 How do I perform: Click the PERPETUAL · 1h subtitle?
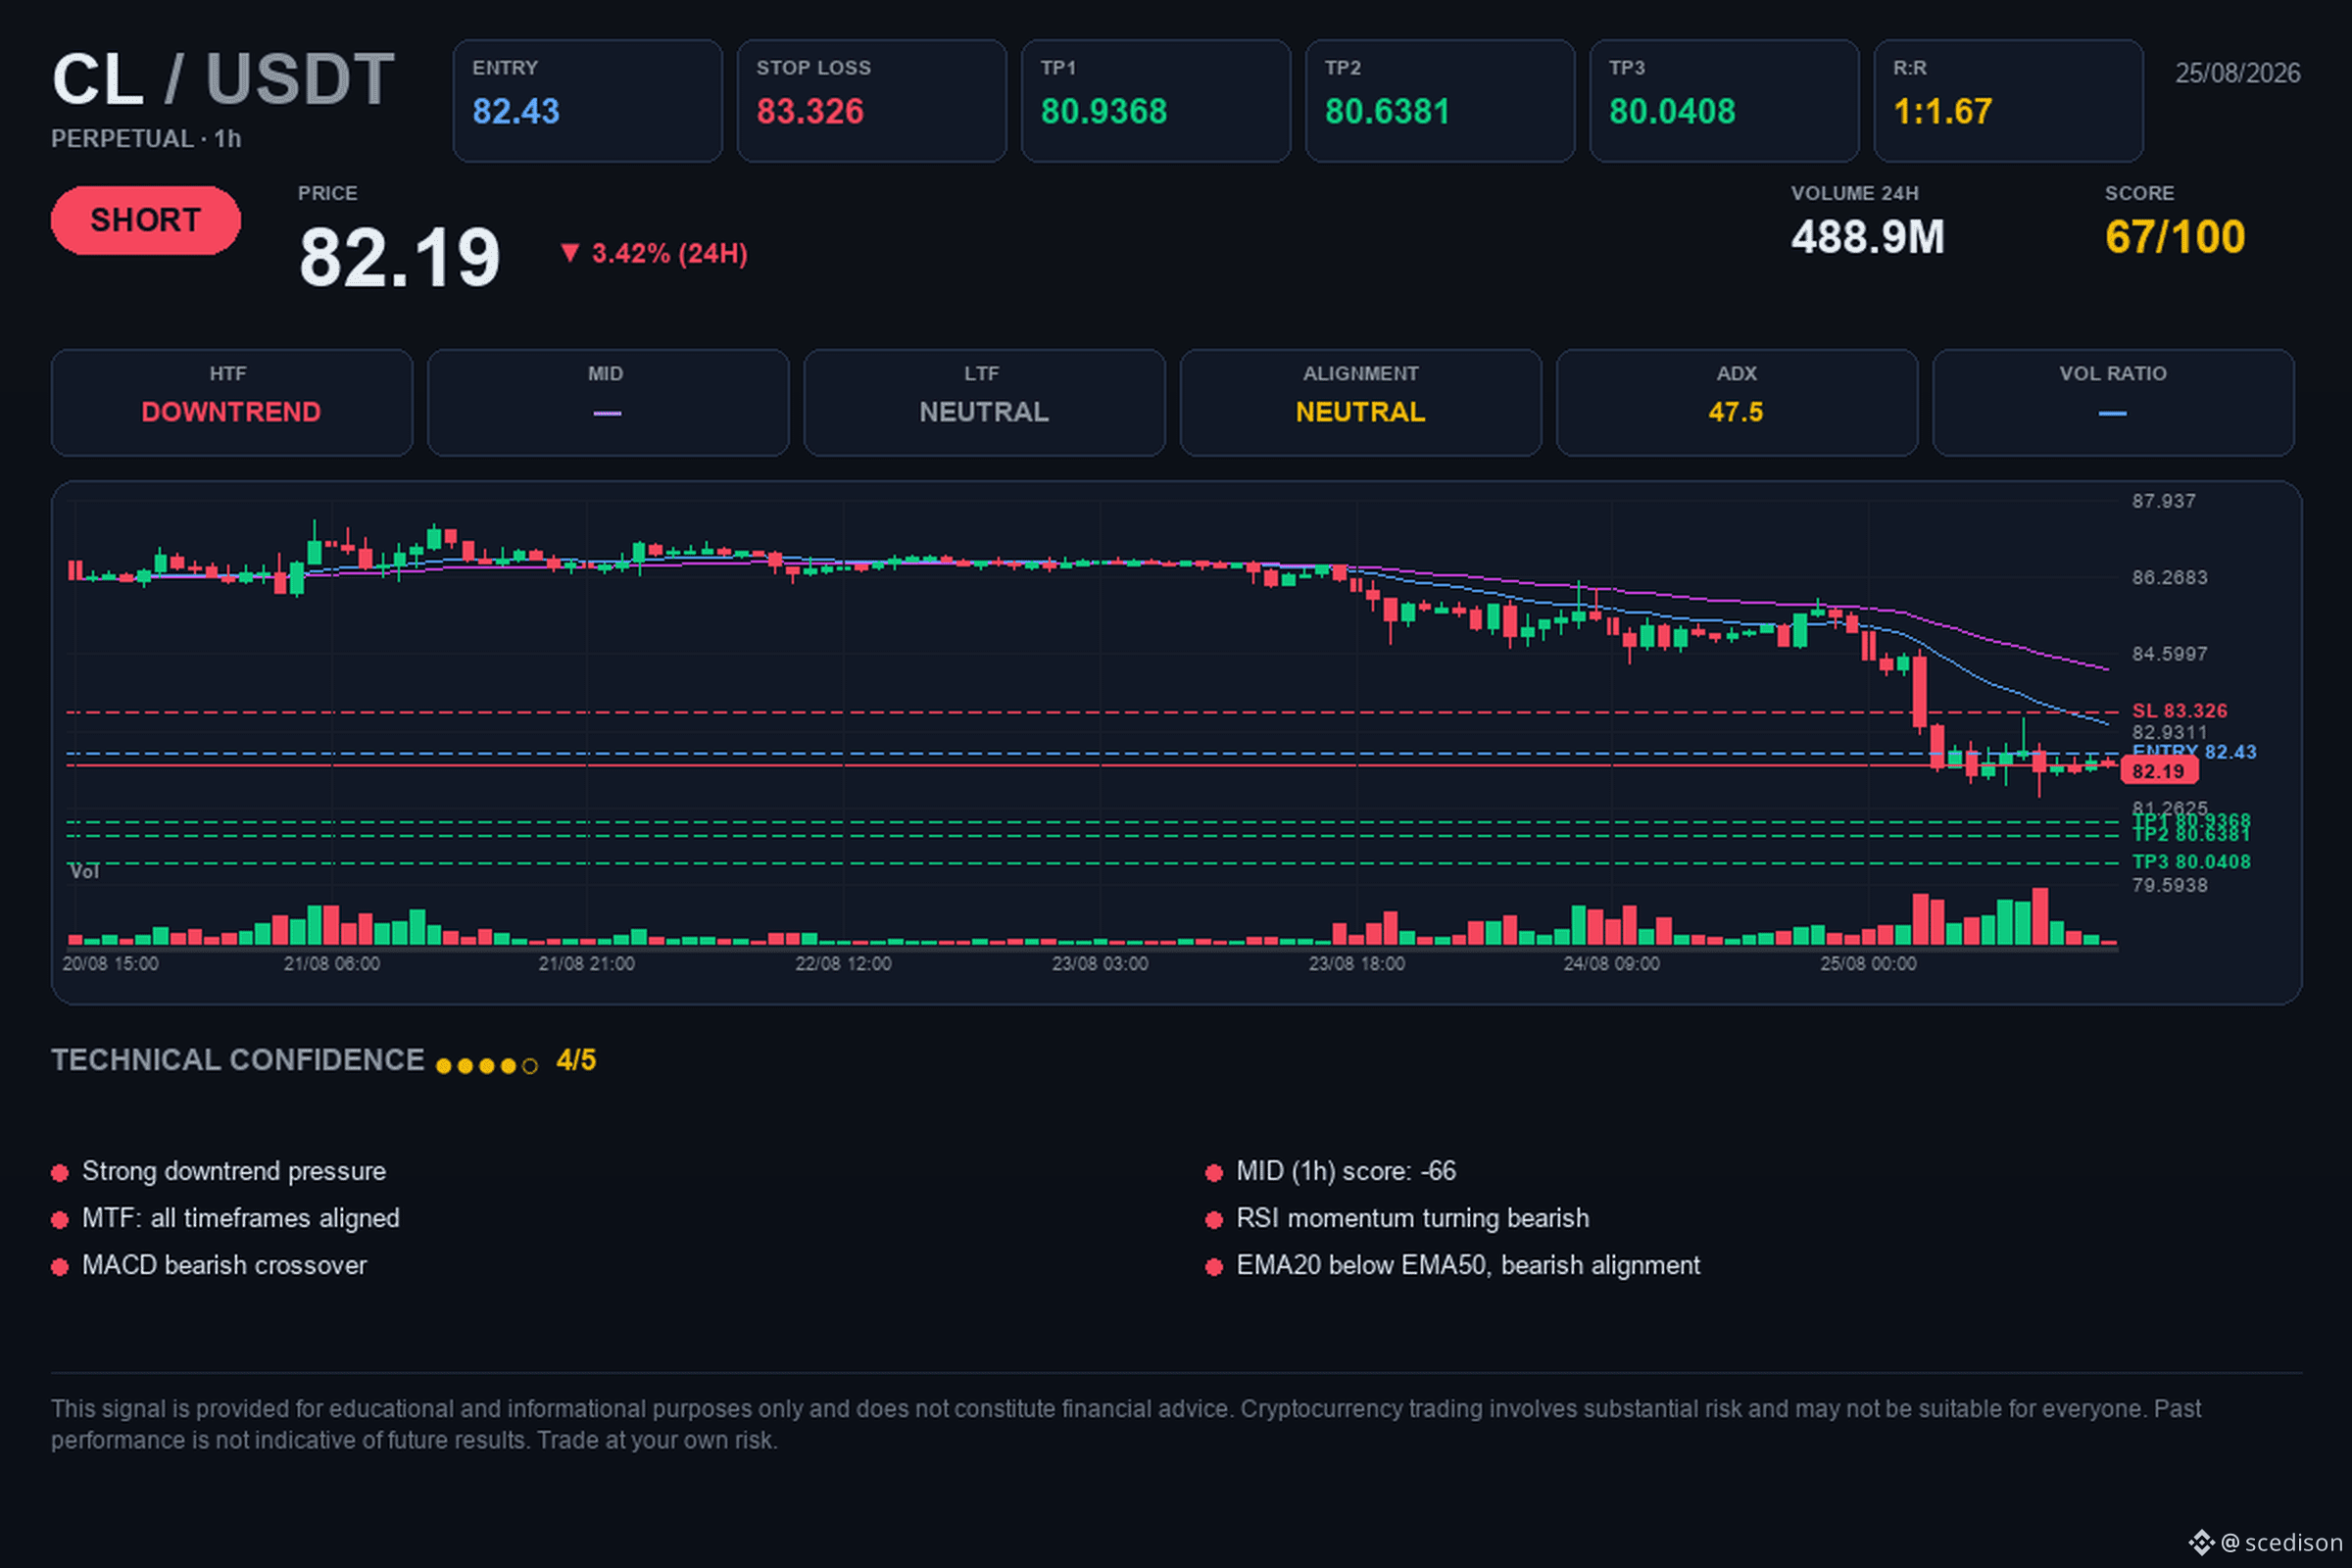tap(146, 139)
